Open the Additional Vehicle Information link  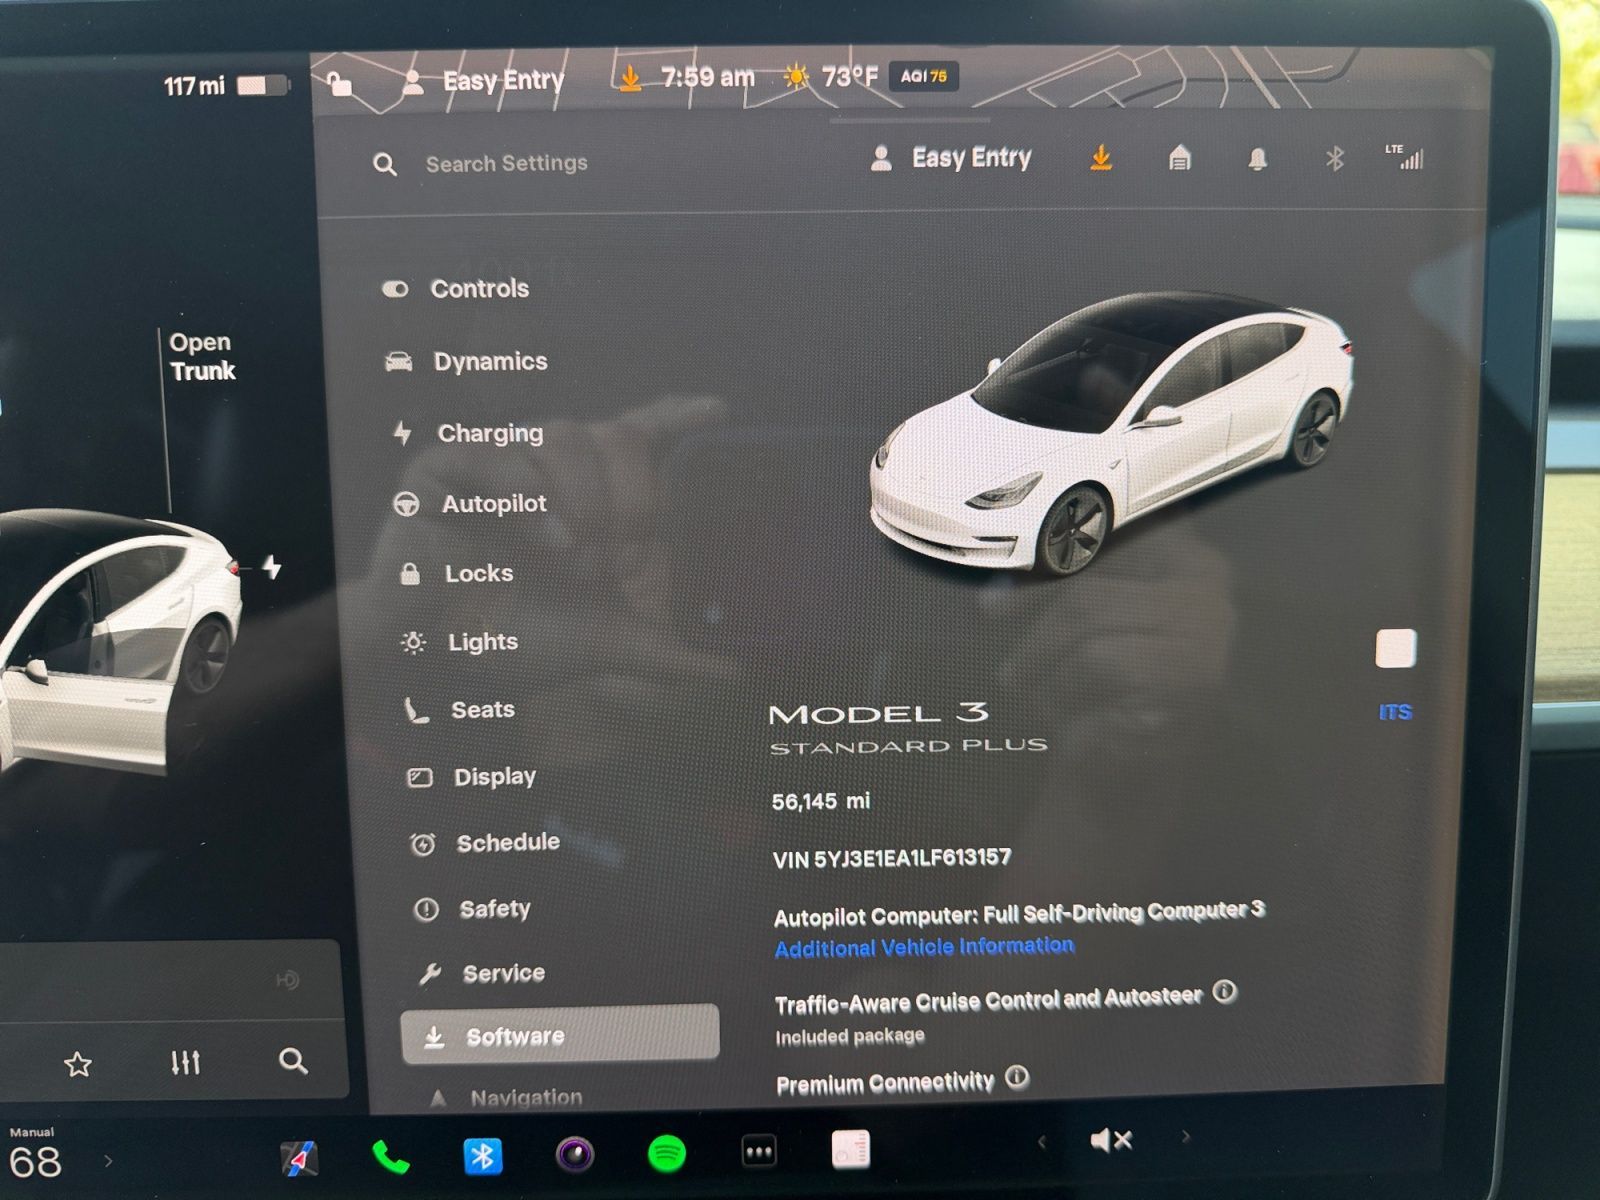(x=925, y=946)
